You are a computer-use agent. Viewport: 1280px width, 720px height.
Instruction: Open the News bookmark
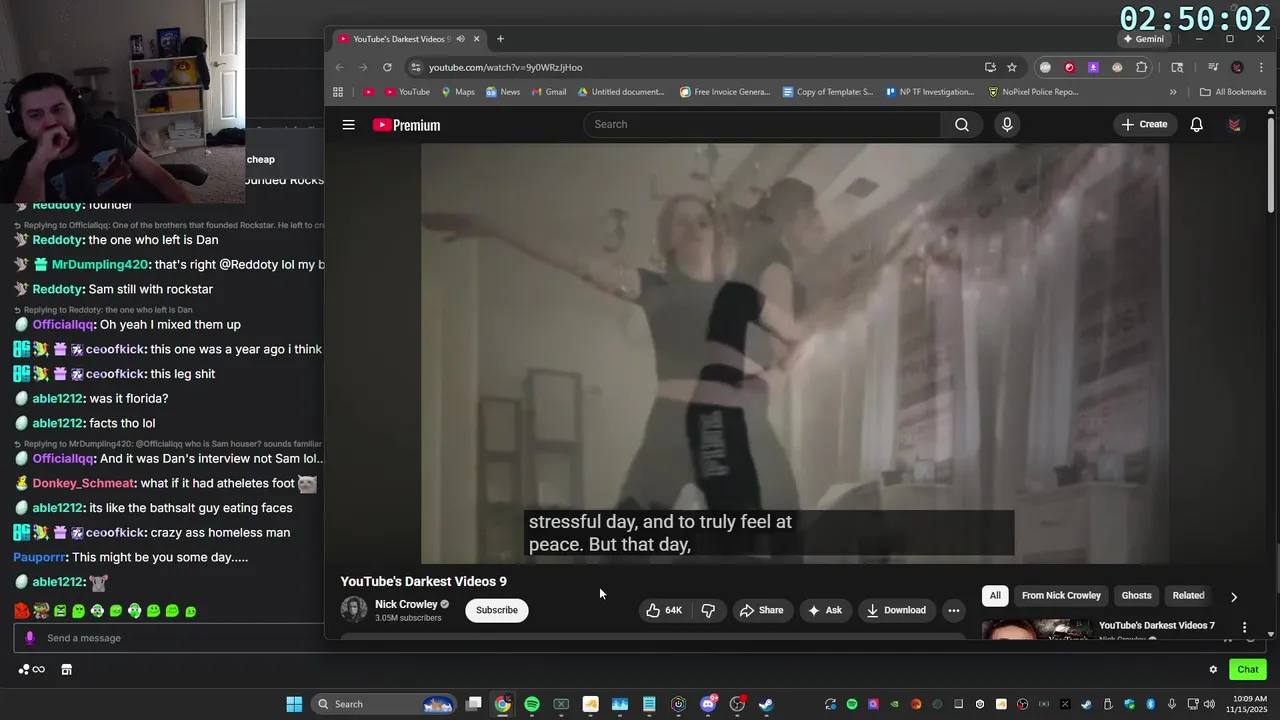[503, 92]
